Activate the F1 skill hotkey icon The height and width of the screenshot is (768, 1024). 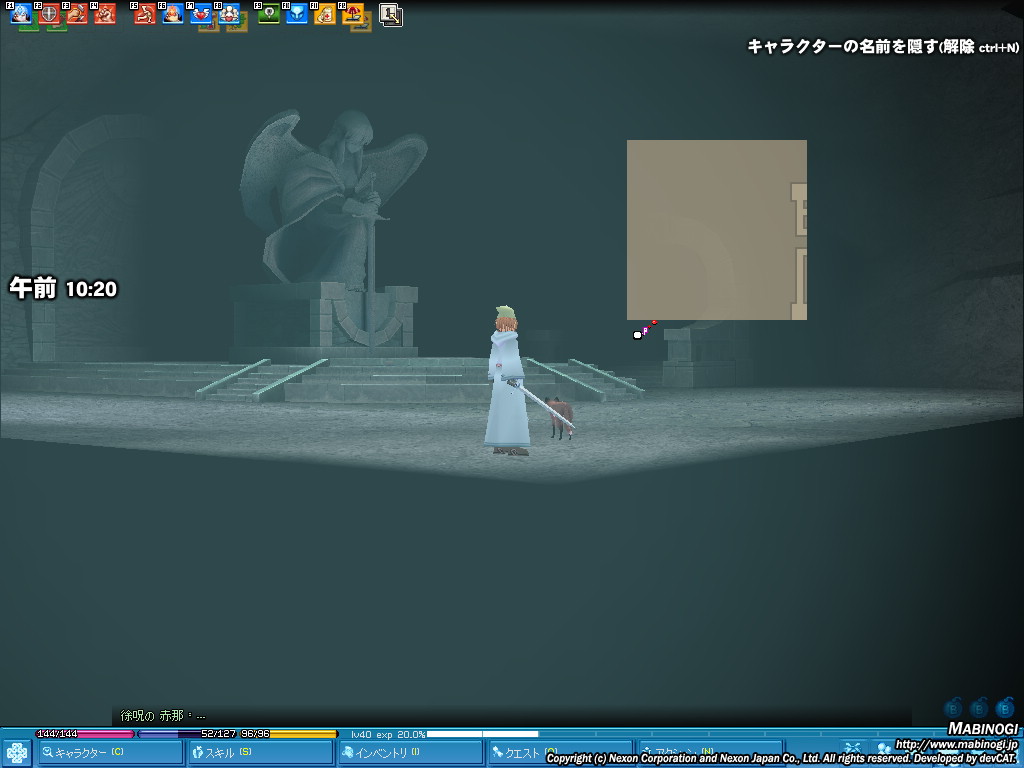point(21,14)
